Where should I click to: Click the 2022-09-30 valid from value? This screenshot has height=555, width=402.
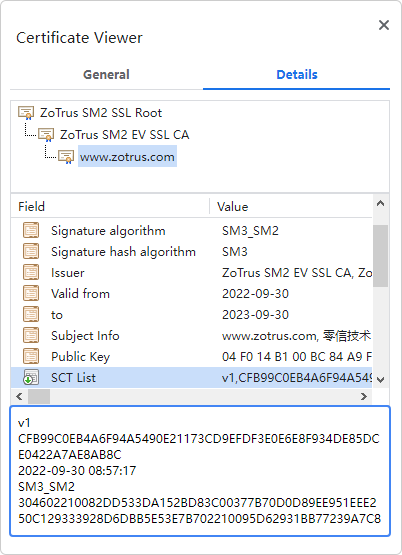[x=255, y=294]
